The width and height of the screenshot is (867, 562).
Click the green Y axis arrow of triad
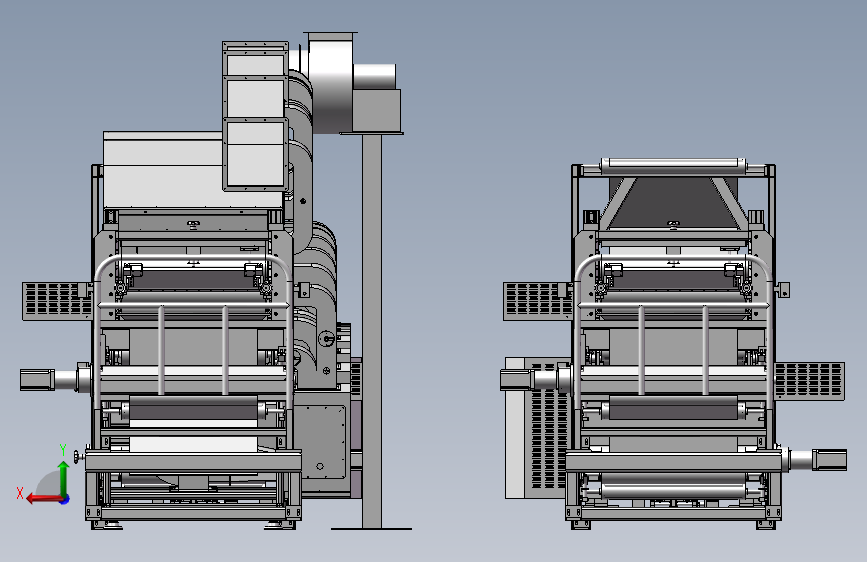(x=64, y=479)
